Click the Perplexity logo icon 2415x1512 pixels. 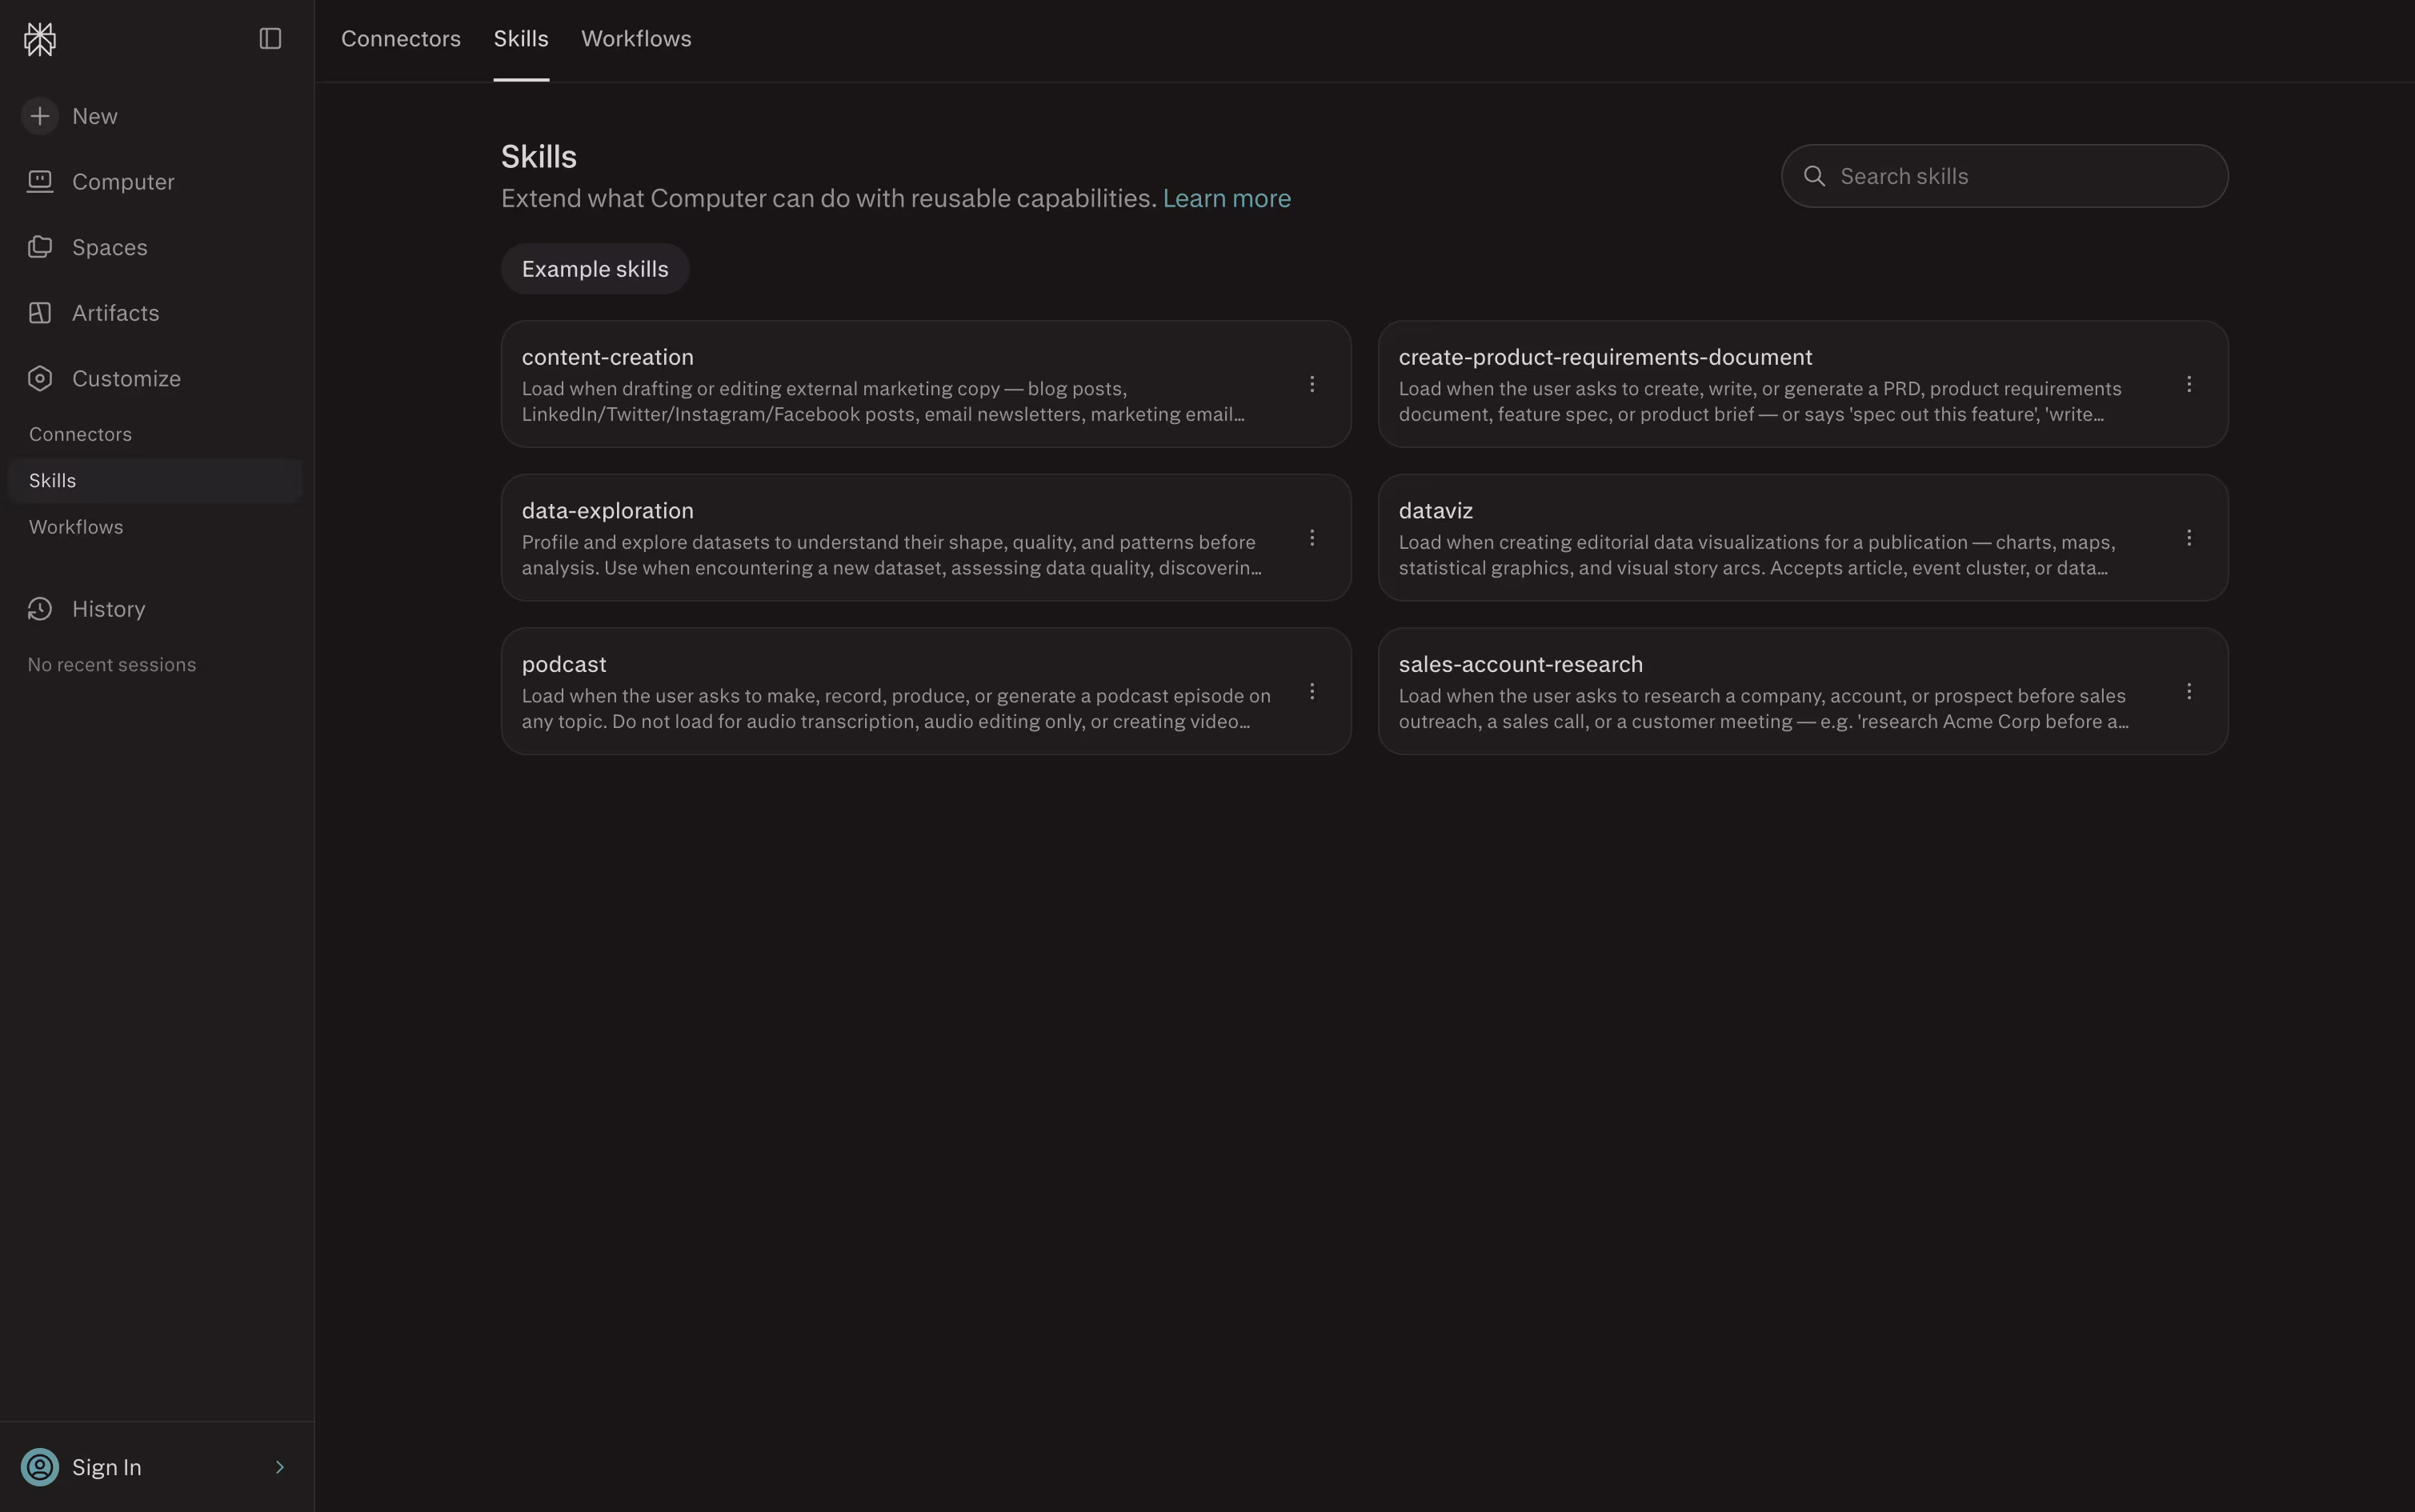pos(40,39)
